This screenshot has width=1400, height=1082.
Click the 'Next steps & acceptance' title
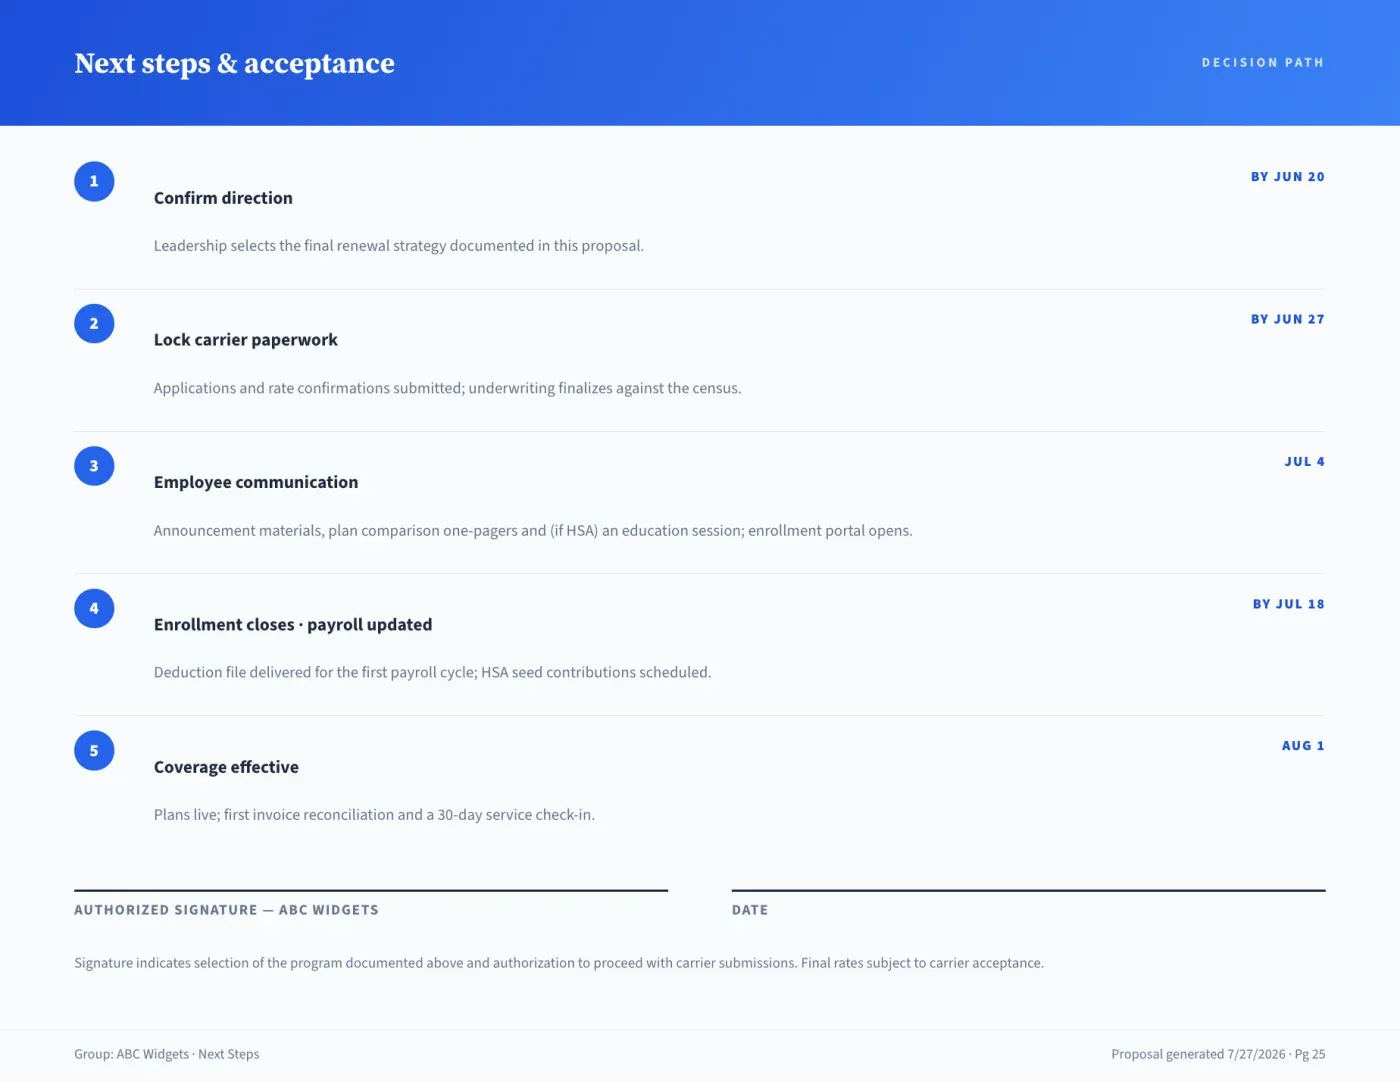click(234, 63)
